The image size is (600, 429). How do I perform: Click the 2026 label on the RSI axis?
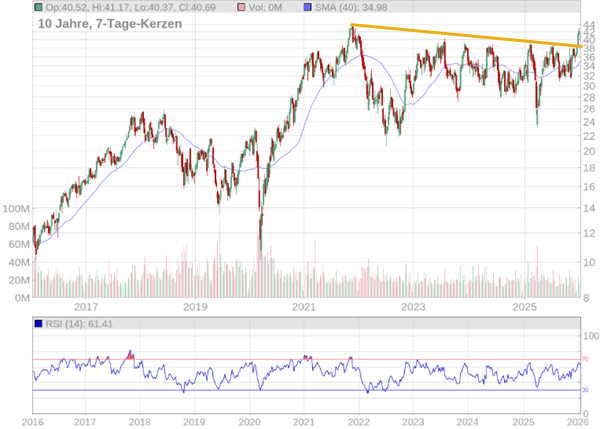pos(580,423)
